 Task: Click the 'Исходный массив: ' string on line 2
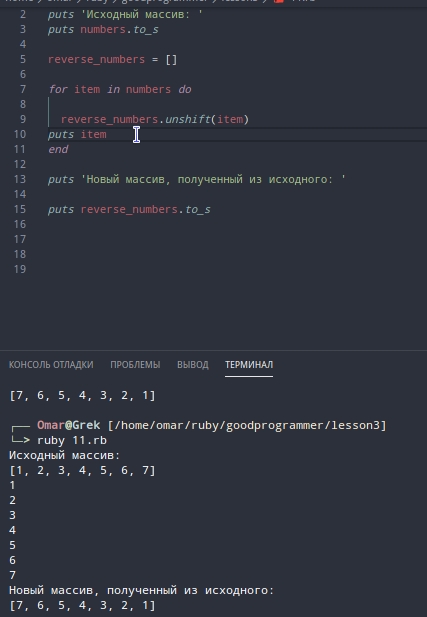tap(142, 15)
